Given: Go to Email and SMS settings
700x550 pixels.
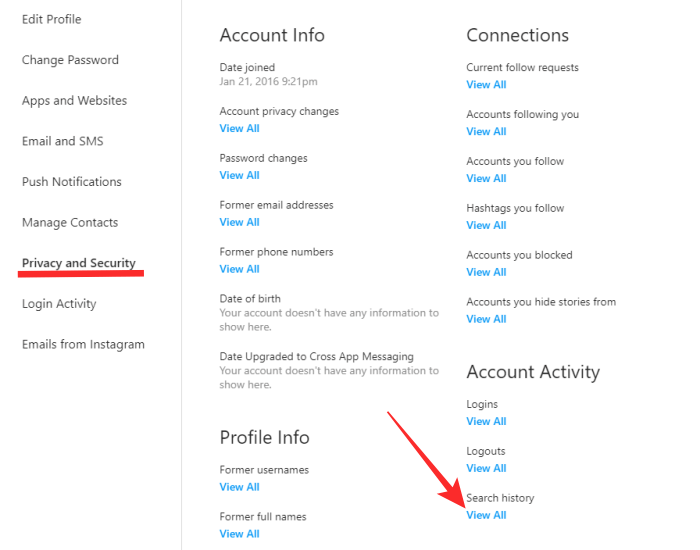Looking at the screenshot, I should pos(62,141).
